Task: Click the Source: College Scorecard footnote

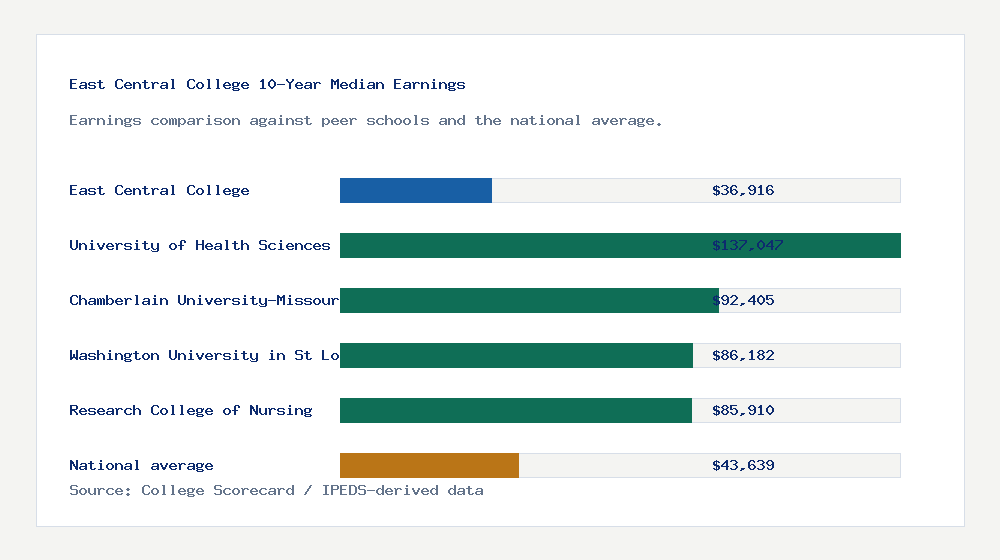Action: tap(276, 490)
